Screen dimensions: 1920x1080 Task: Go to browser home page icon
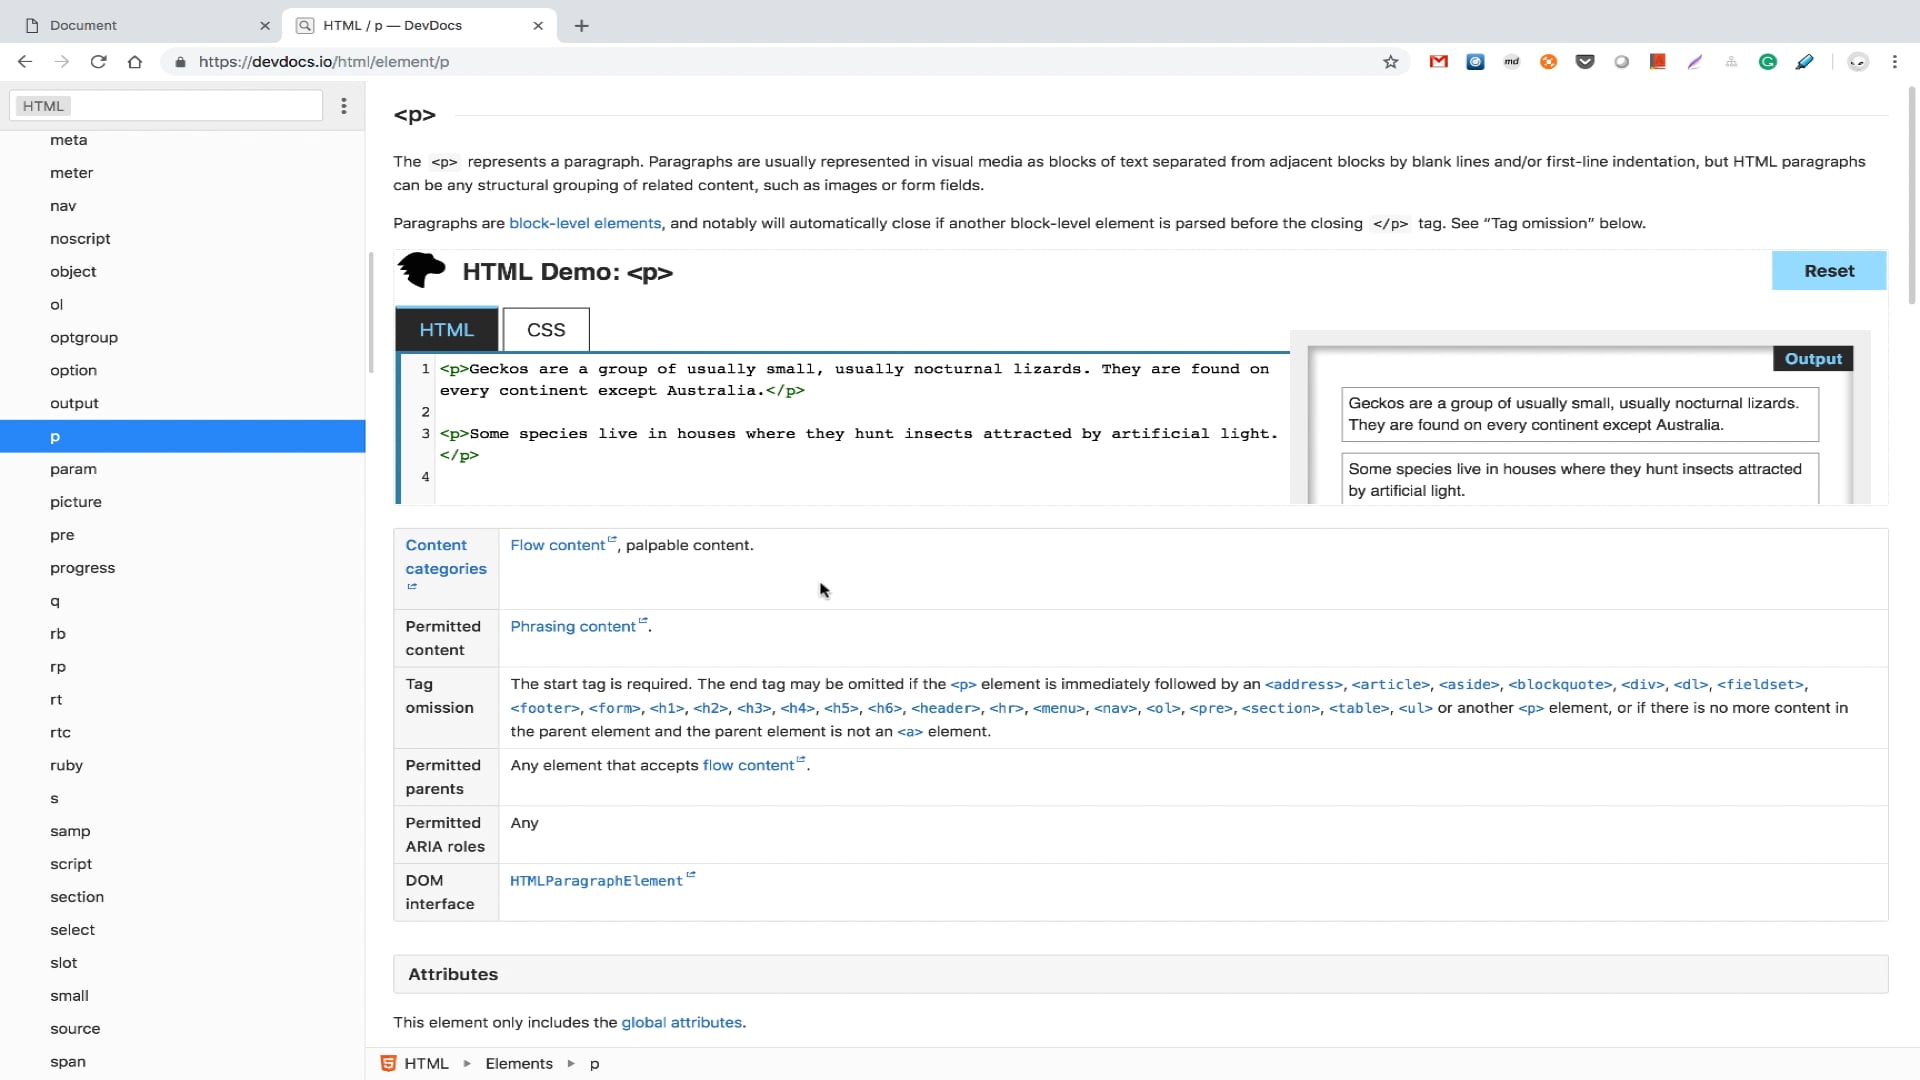pos(135,62)
